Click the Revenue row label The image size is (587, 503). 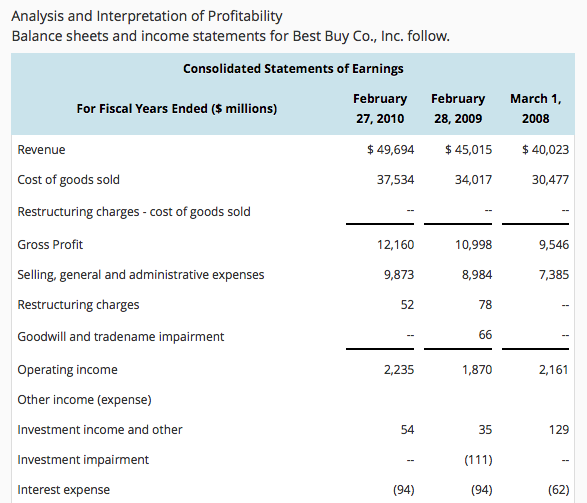tap(41, 150)
